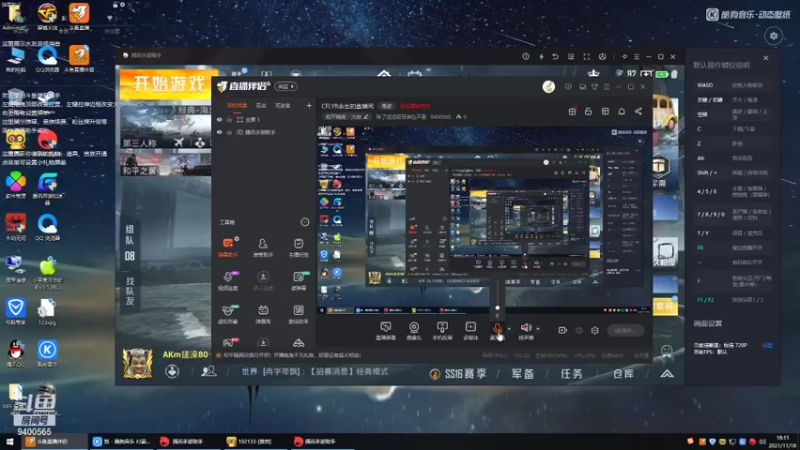Open the room-manager assistant tool icon

[x=263, y=247]
